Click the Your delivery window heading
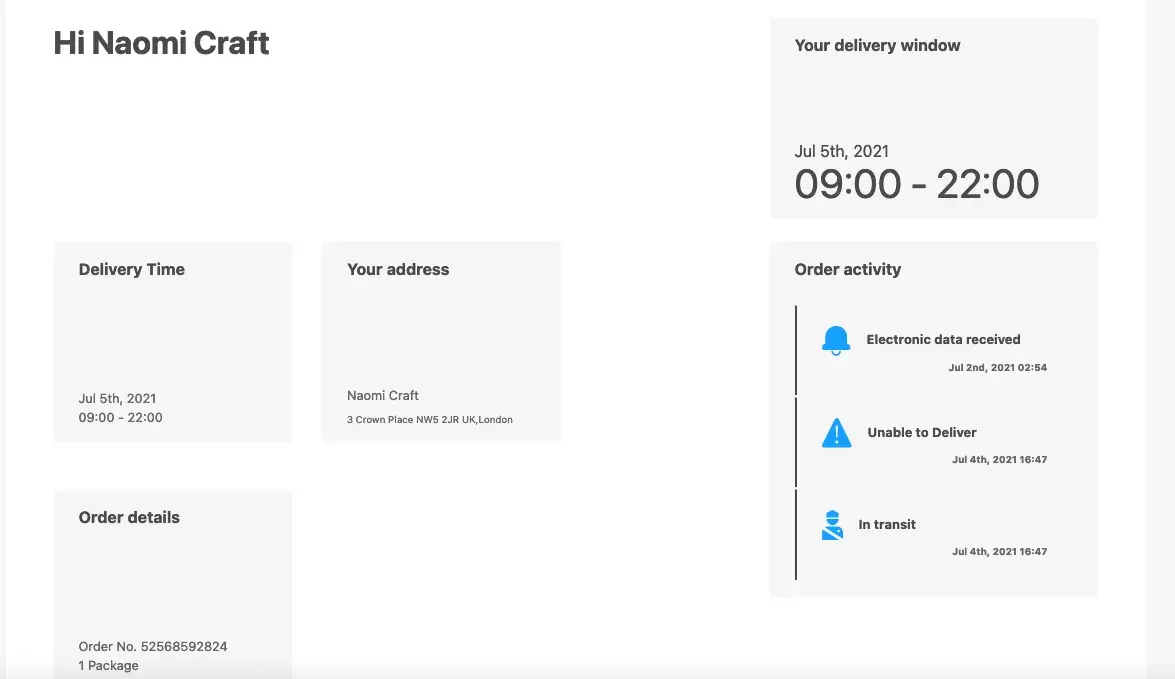The height and width of the screenshot is (679, 1175). tap(877, 45)
